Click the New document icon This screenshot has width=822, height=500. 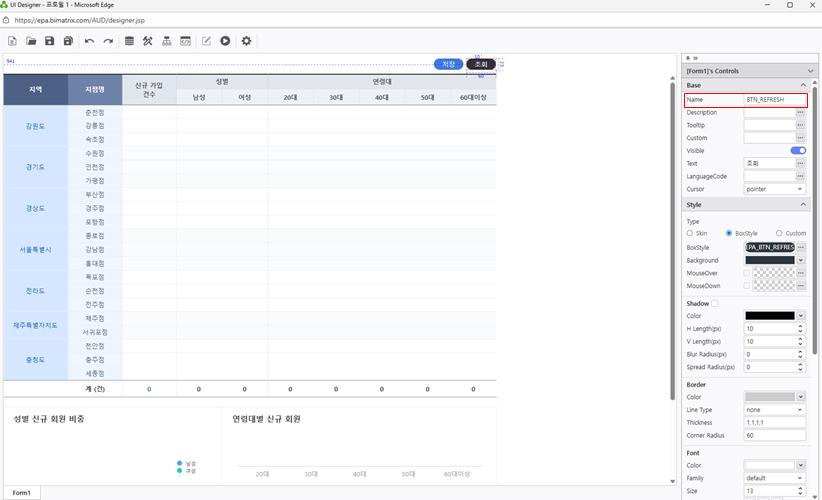click(x=13, y=41)
